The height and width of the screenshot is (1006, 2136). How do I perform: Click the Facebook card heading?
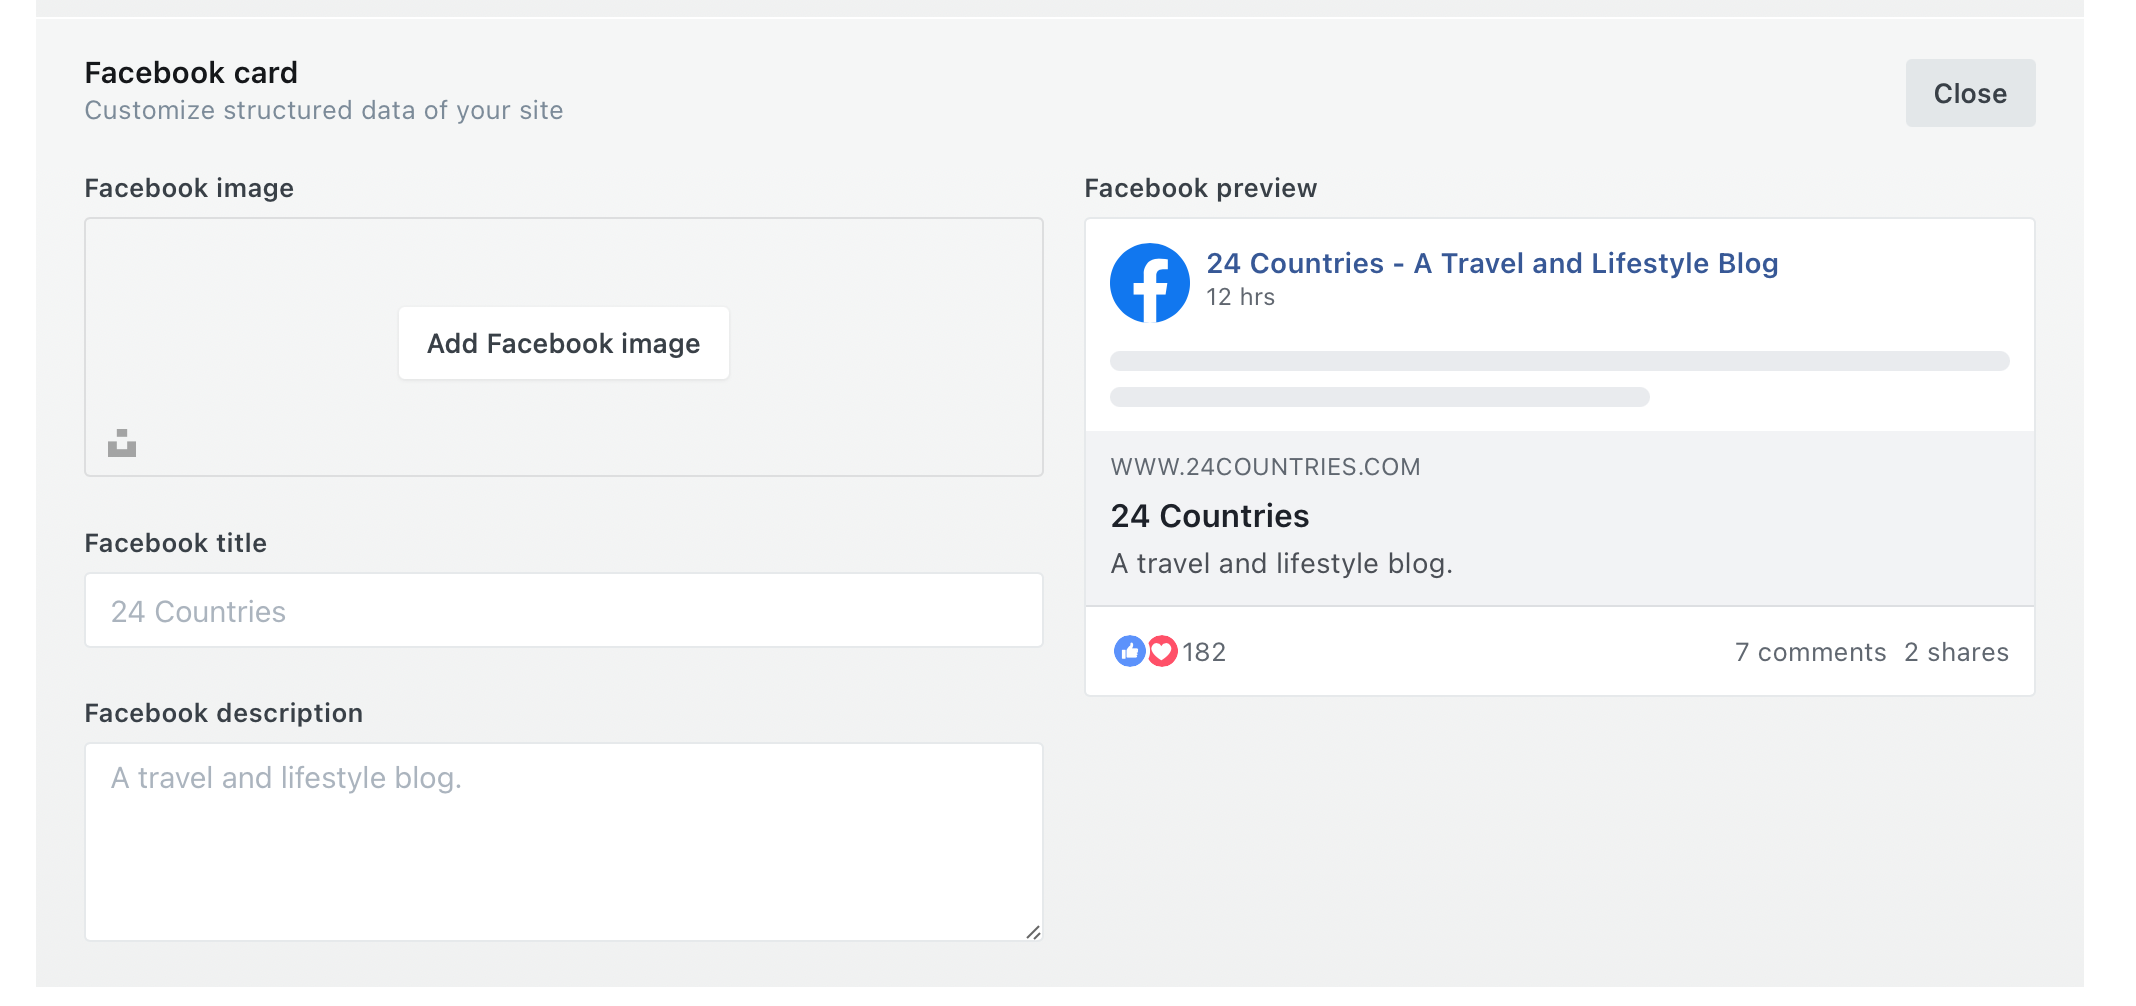click(x=191, y=73)
